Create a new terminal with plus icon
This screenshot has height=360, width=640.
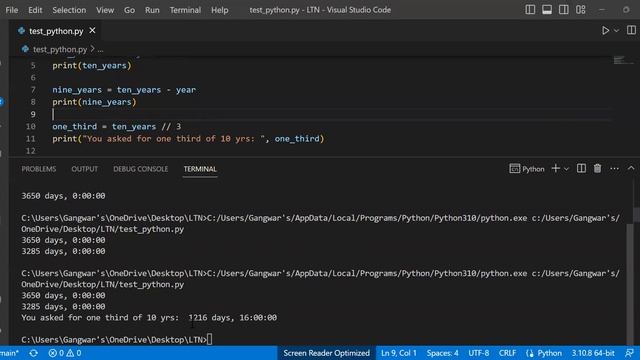click(556, 169)
